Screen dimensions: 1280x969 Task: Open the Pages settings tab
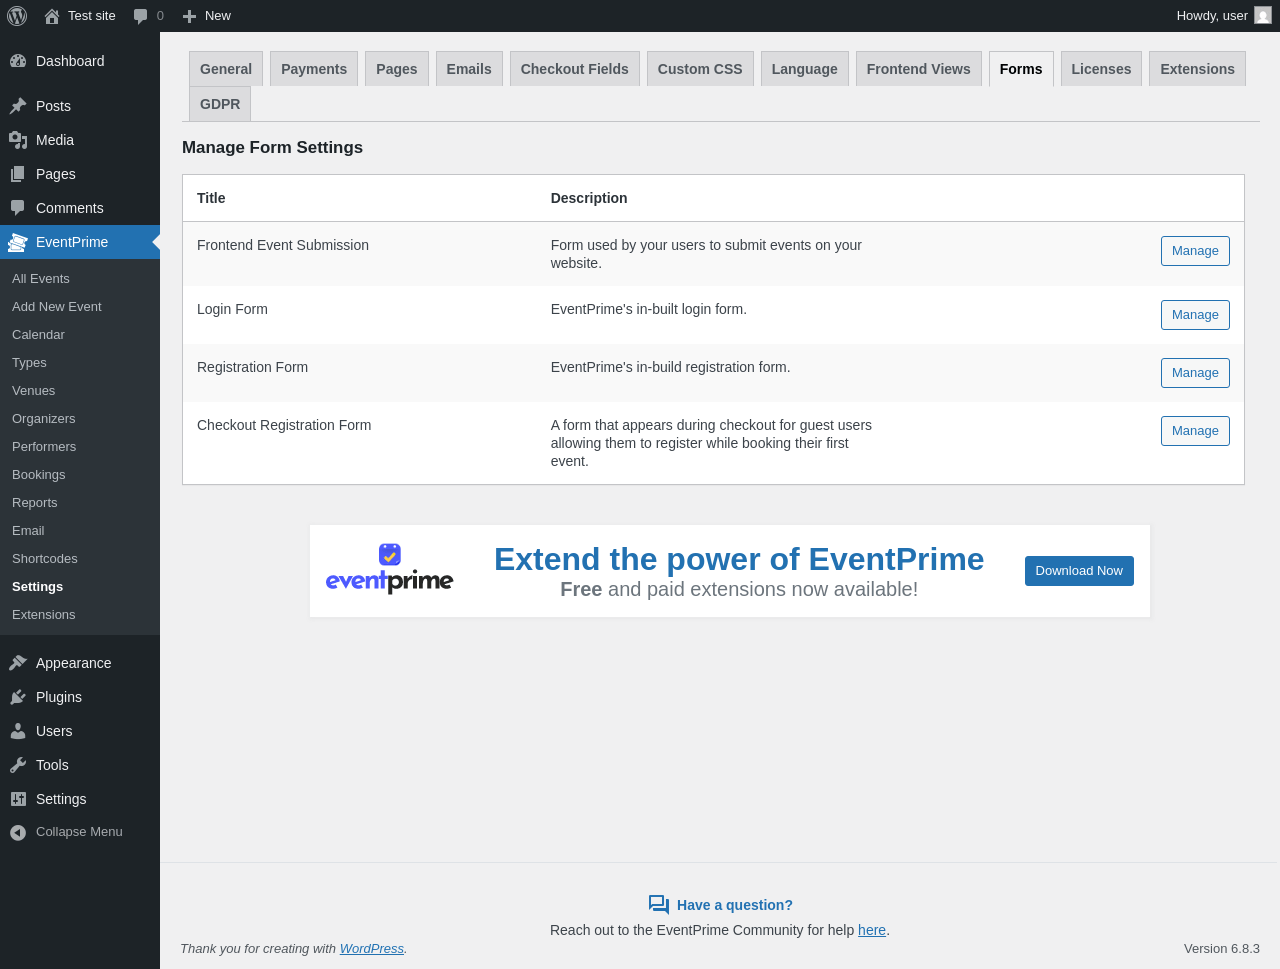(397, 69)
